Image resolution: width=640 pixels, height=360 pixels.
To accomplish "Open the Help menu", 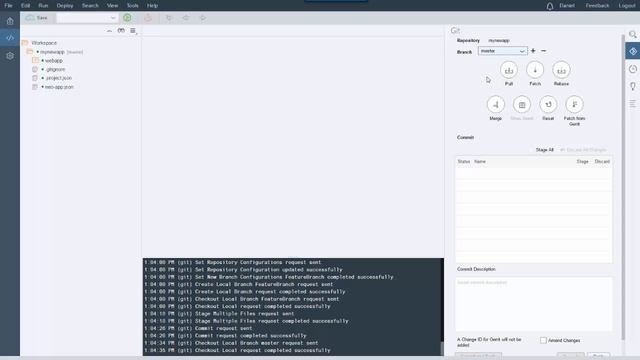I will (x=152, y=6).
